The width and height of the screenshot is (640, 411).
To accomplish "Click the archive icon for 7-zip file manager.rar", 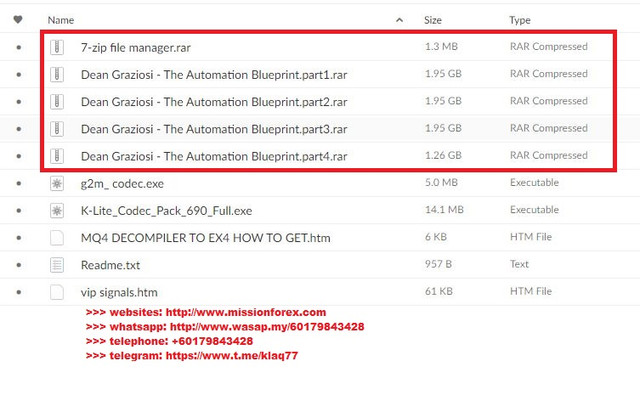I will (57, 47).
